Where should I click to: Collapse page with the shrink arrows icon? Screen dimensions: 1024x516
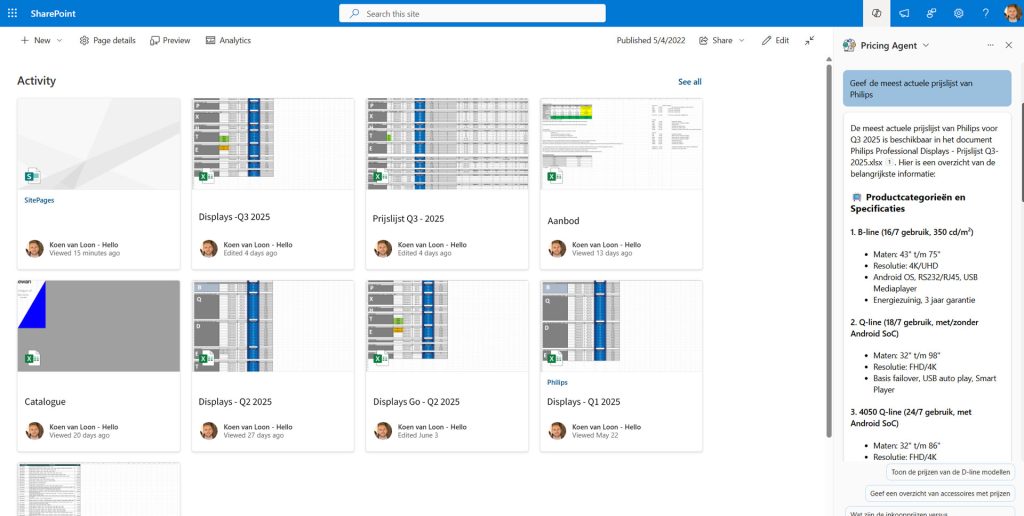pyautogui.click(x=810, y=40)
